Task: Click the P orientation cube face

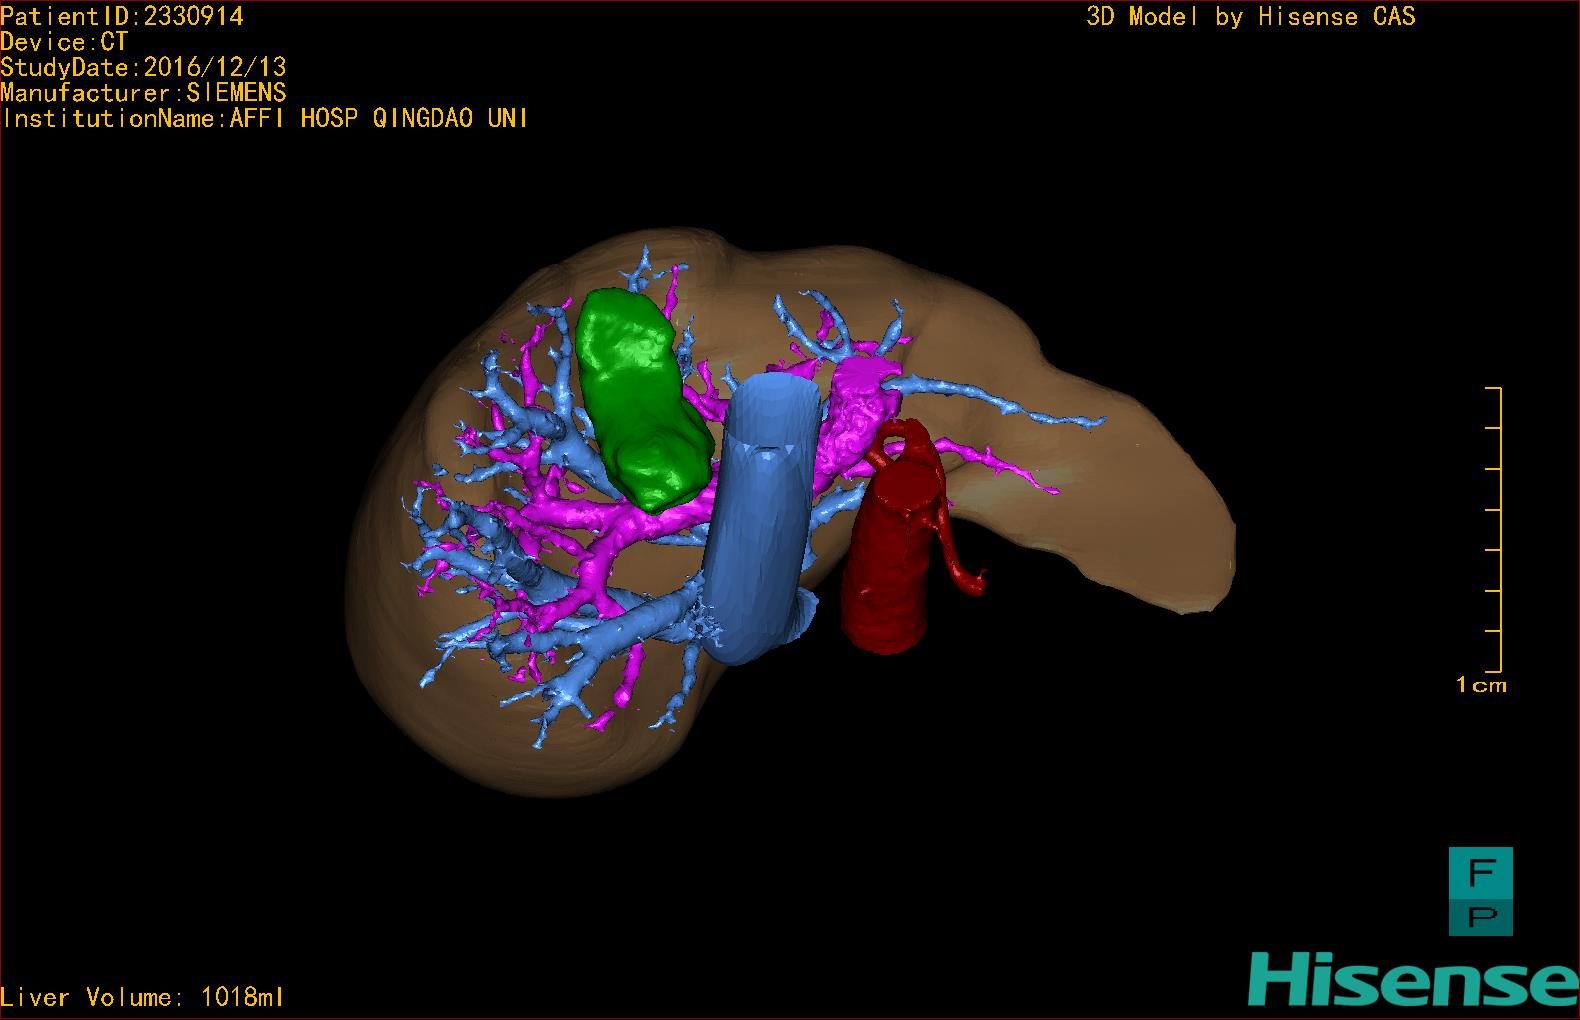Action: click(x=1481, y=918)
